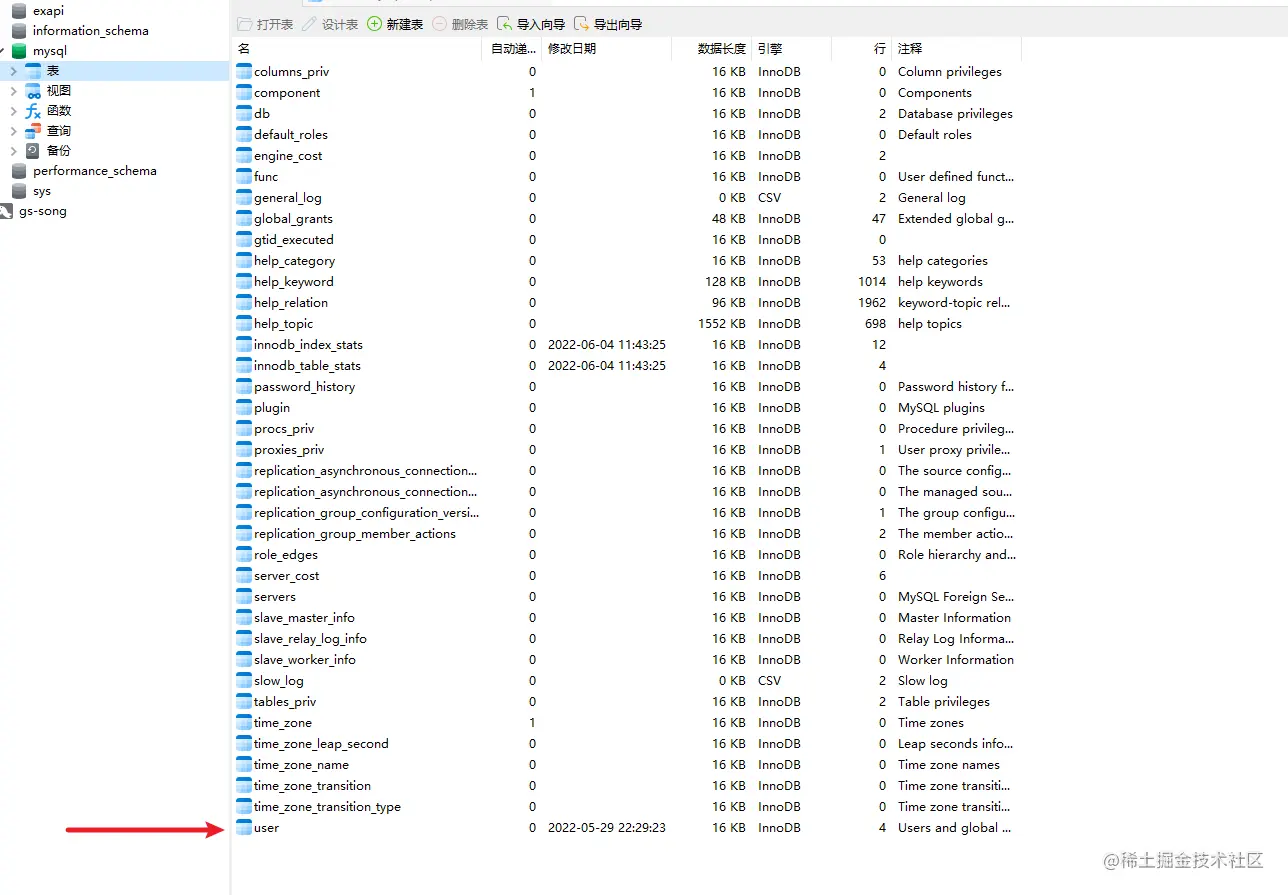
Task: Click the exapi database icon
Action: (19, 10)
